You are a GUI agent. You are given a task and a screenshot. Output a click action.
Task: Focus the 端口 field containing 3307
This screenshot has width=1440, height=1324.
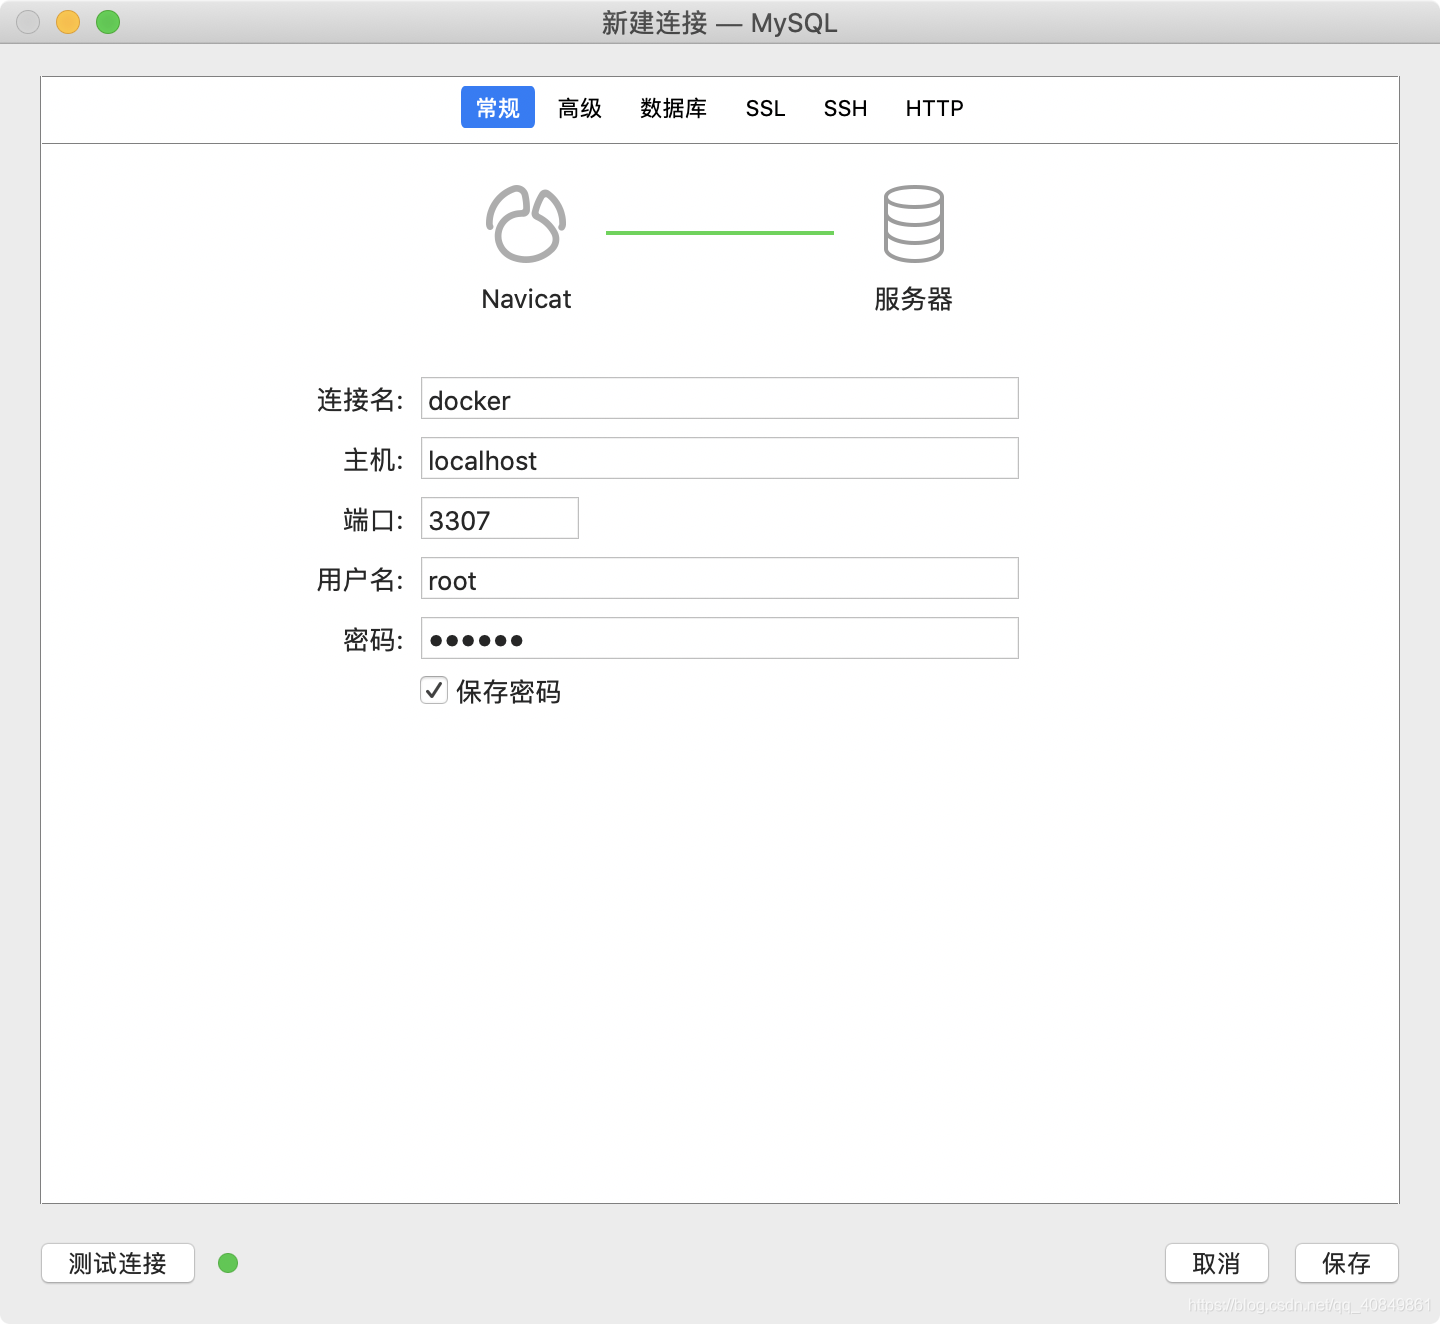[500, 518]
